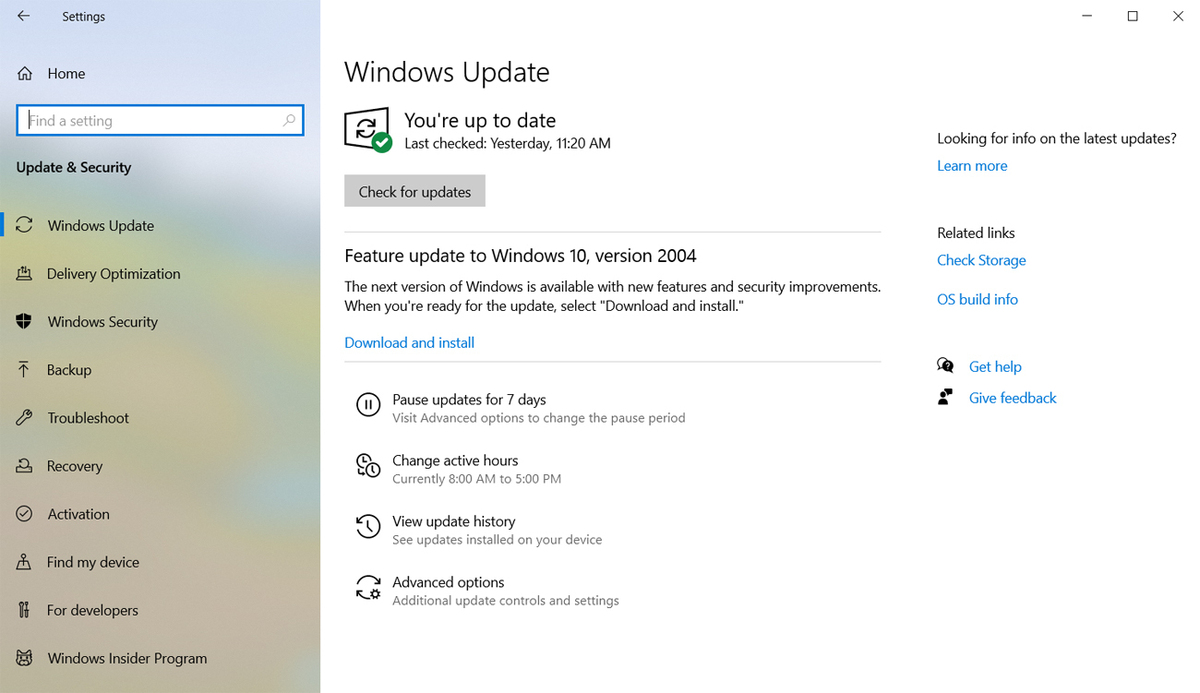Click the history icon for View update history
The height and width of the screenshot is (693, 1200).
[368, 526]
